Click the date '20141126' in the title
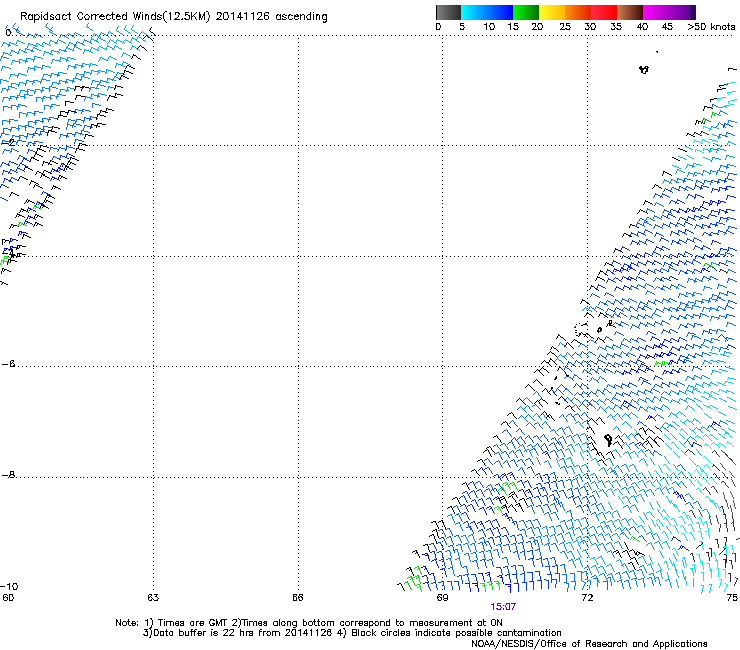Image resolution: width=740 pixels, height=650 pixels. [242, 17]
